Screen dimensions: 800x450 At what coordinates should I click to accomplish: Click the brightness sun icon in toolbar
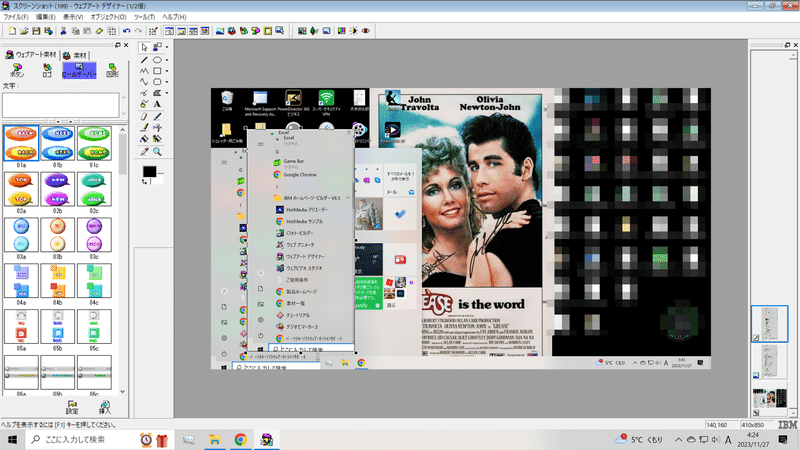(x=354, y=31)
